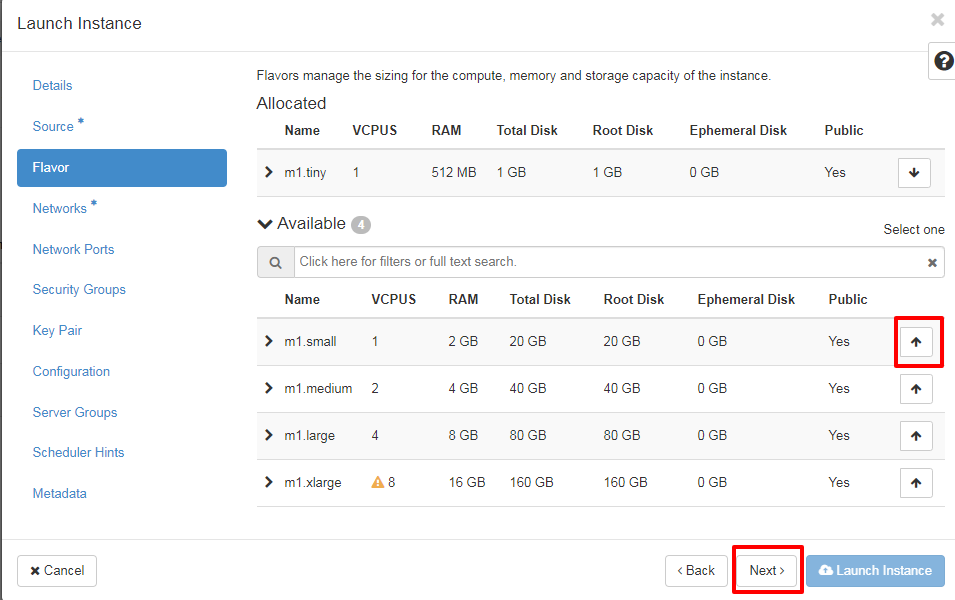Expand the m1.medium row details
This screenshot has width=955, height=600.
(269, 388)
